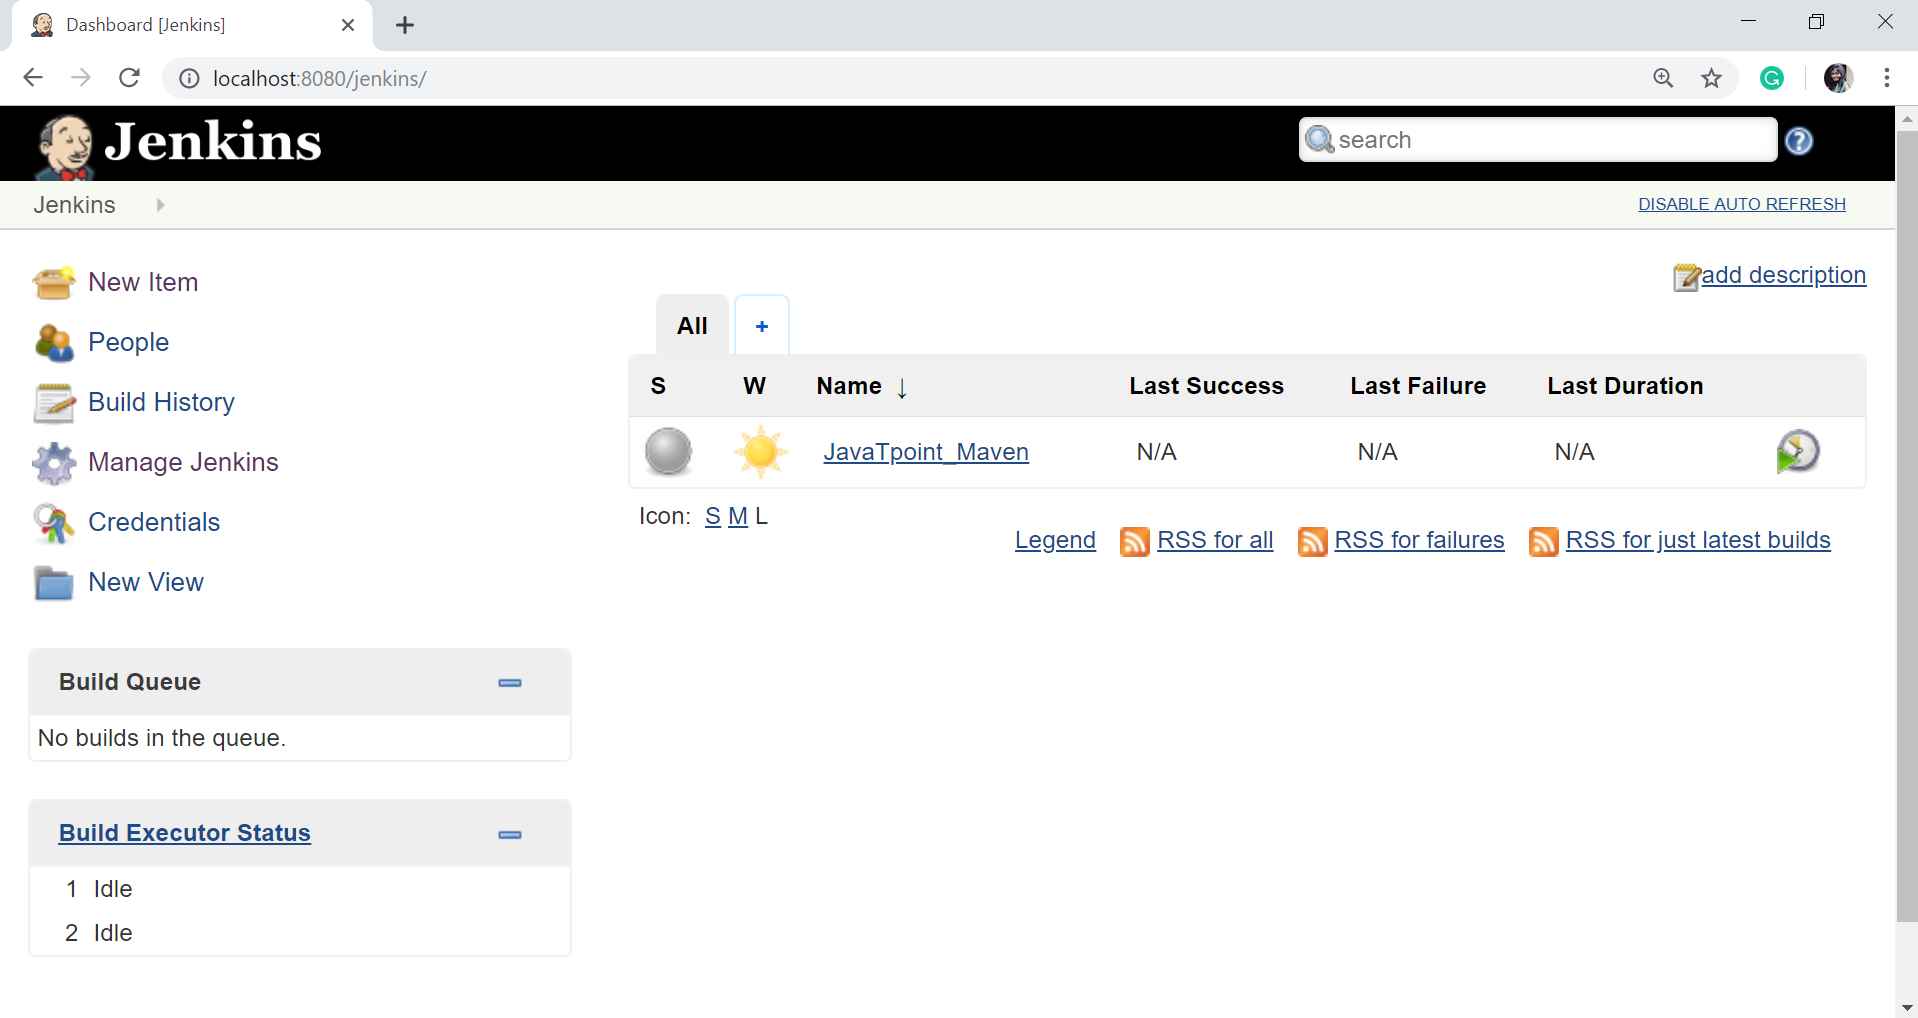The width and height of the screenshot is (1918, 1018).
Task: Click the Last Failure column header
Action: (1418, 386)
